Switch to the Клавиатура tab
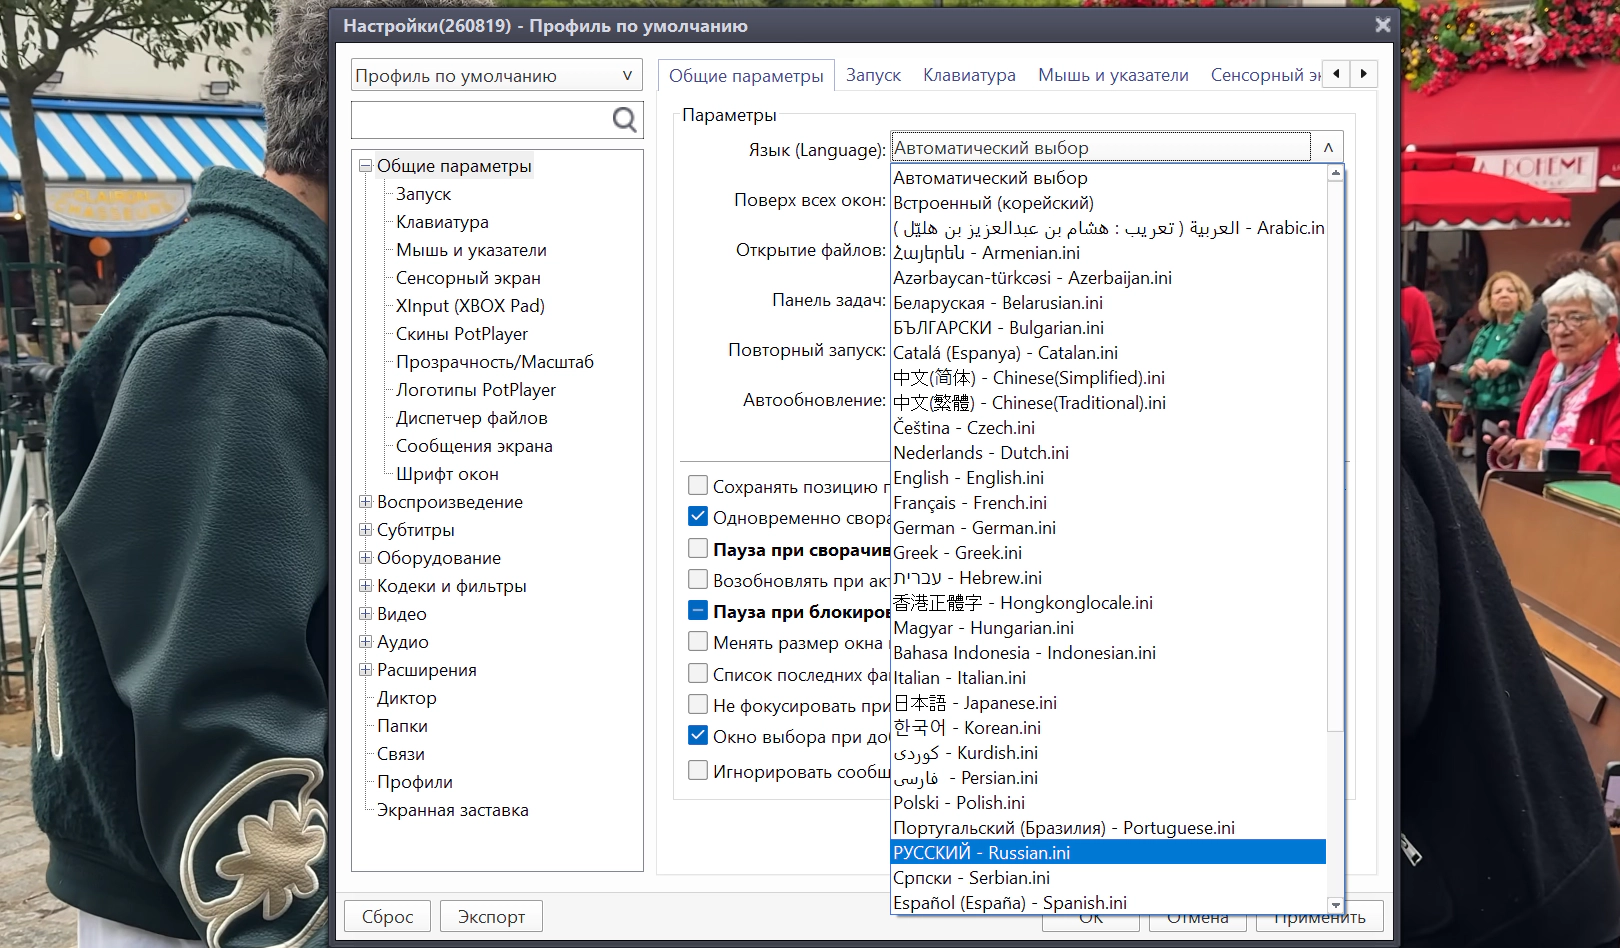The height and width of the screenshot is (948, 1620). (x=969, y=75)
